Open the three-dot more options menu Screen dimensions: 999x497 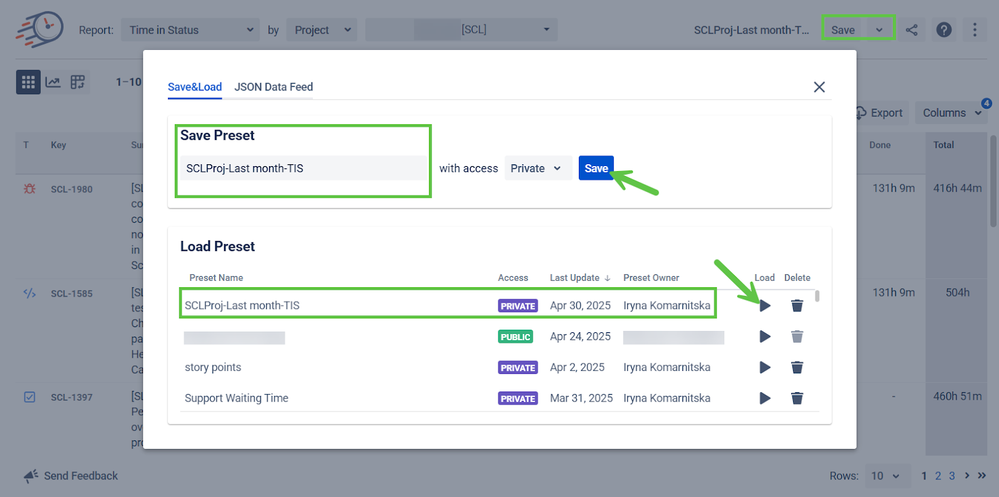(x=975, y=30)
